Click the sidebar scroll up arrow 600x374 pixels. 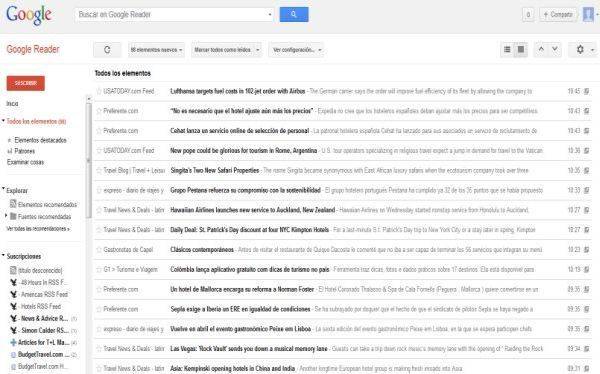tap(89, 99)
